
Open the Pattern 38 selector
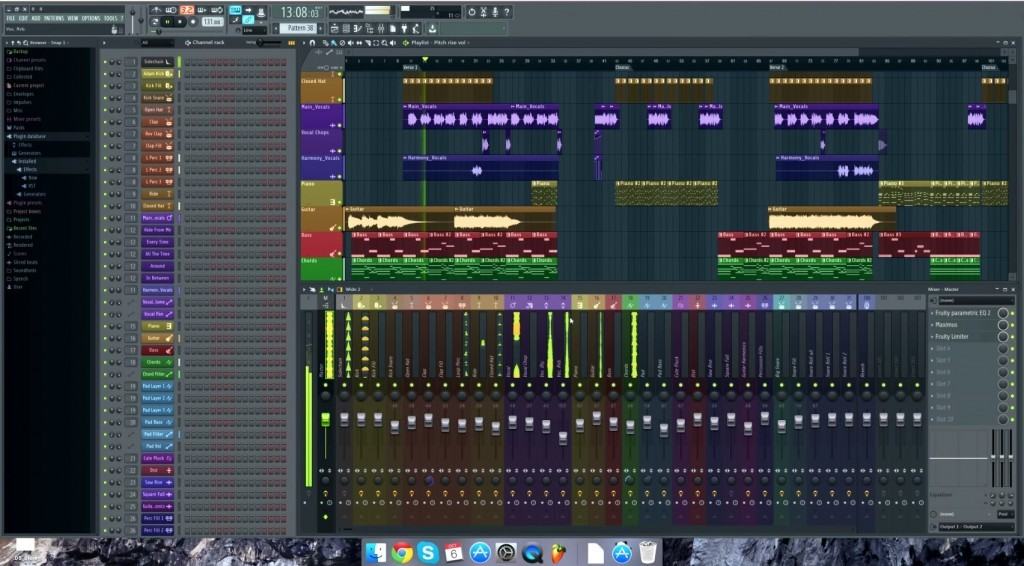[x=298, y=28]
